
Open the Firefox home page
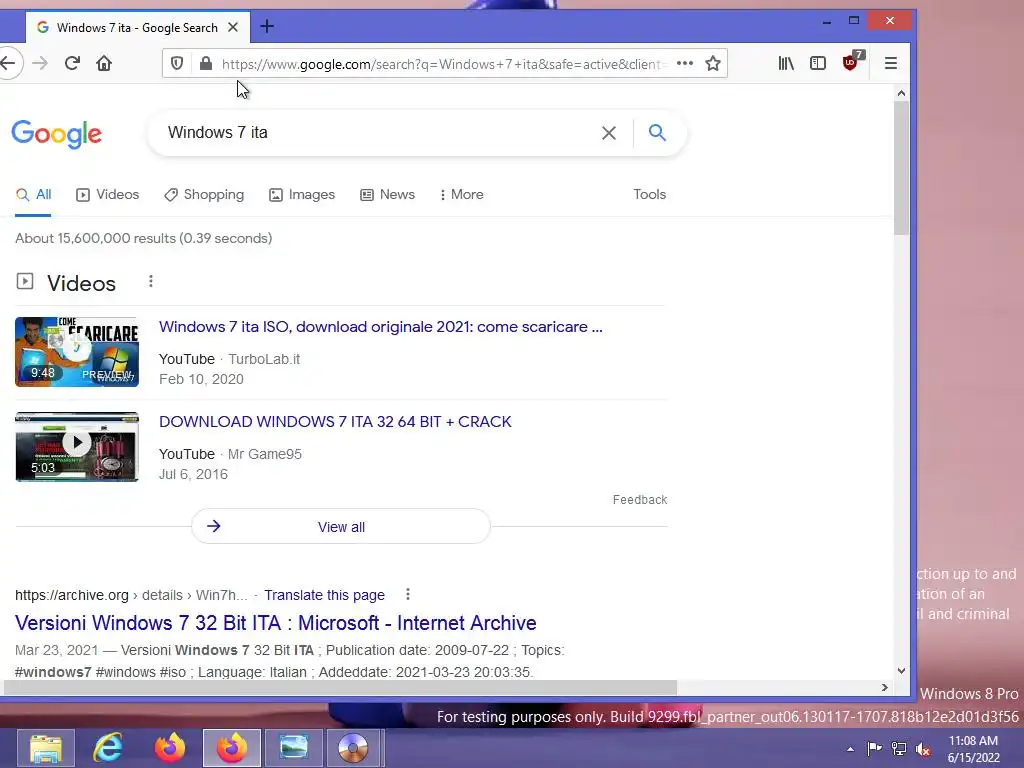pos(104,63)
